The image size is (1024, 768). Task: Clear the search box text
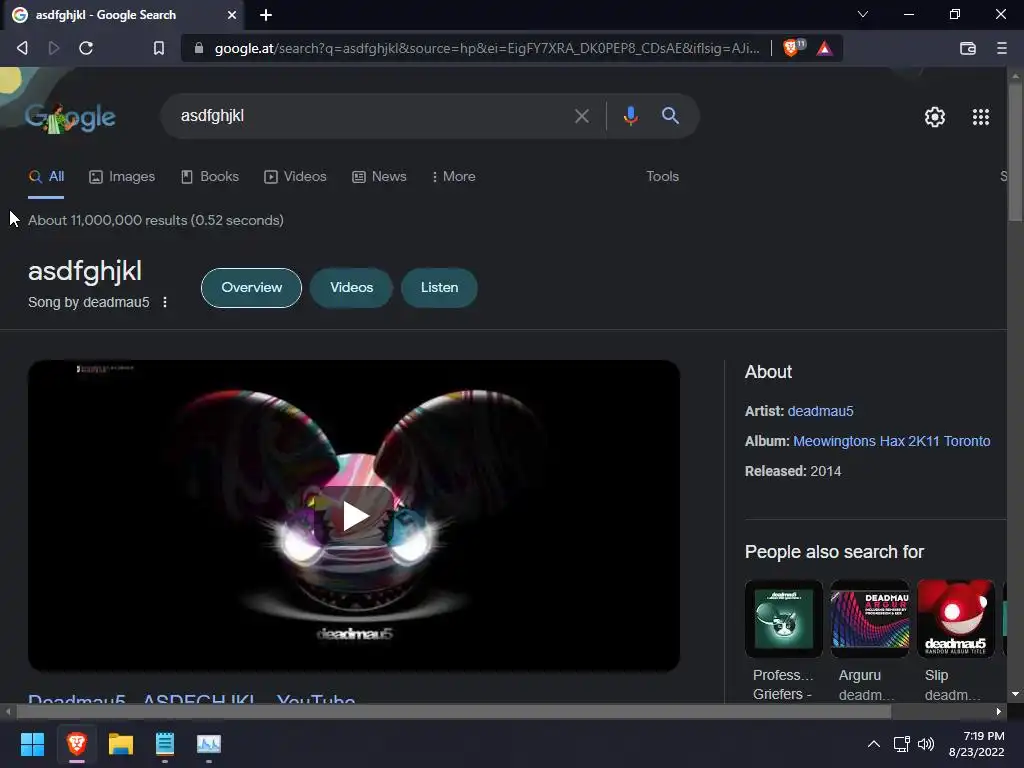581,116
